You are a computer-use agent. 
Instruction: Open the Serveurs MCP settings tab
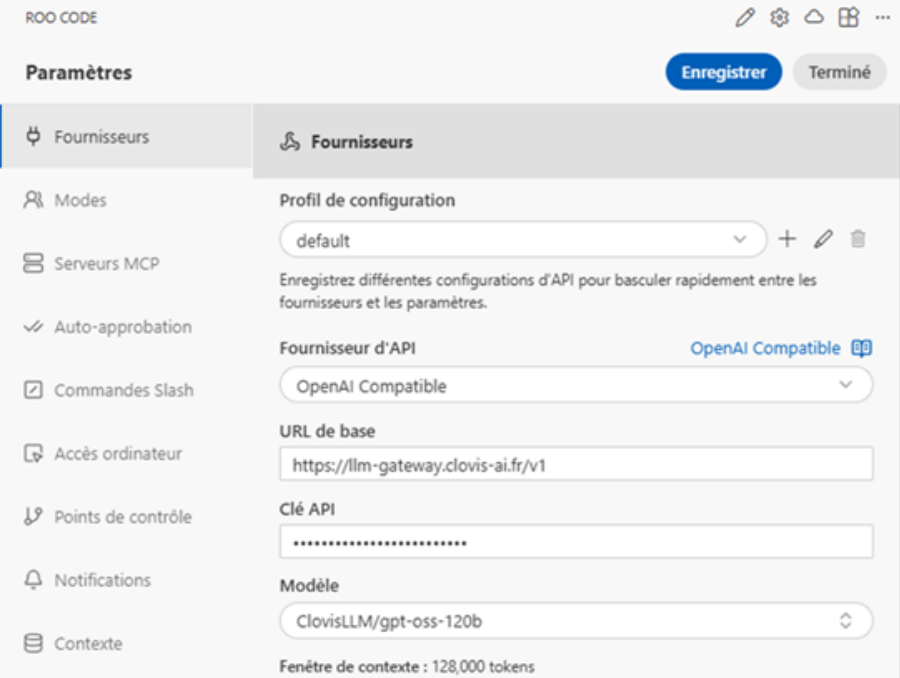click(106, 264)
